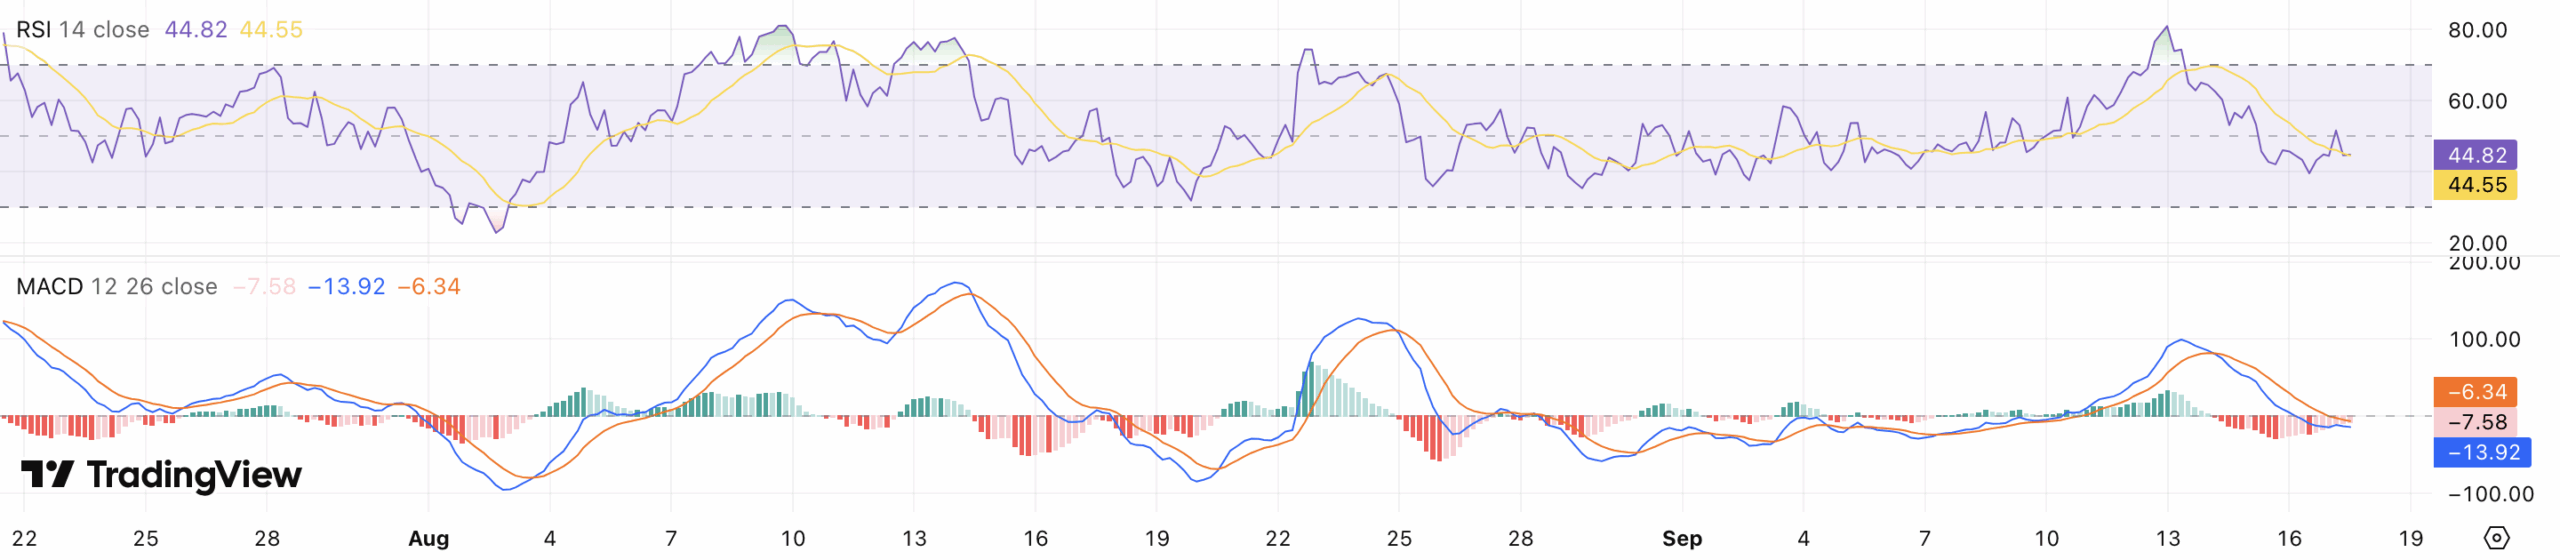The height and width of the screenshot is (560, 2560).
Task: Click the 28 date label before Sep
Action: point(1521,538)
